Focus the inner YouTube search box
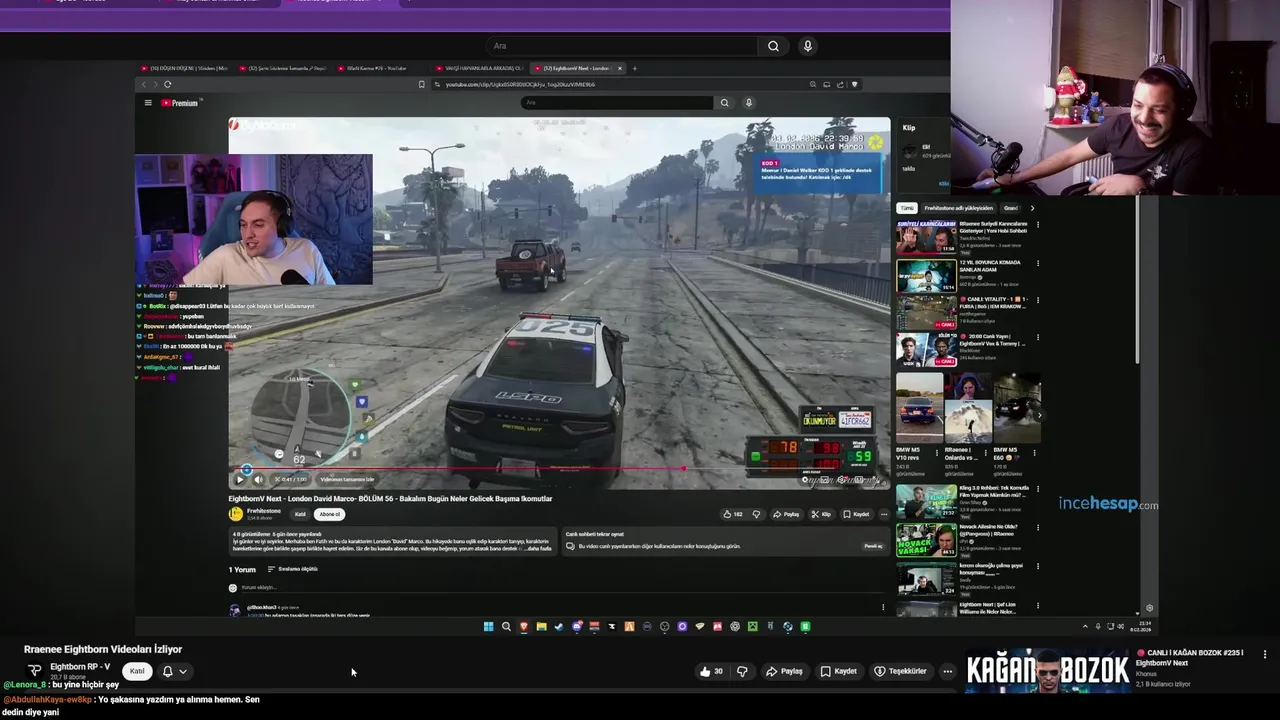 (618, 102)
